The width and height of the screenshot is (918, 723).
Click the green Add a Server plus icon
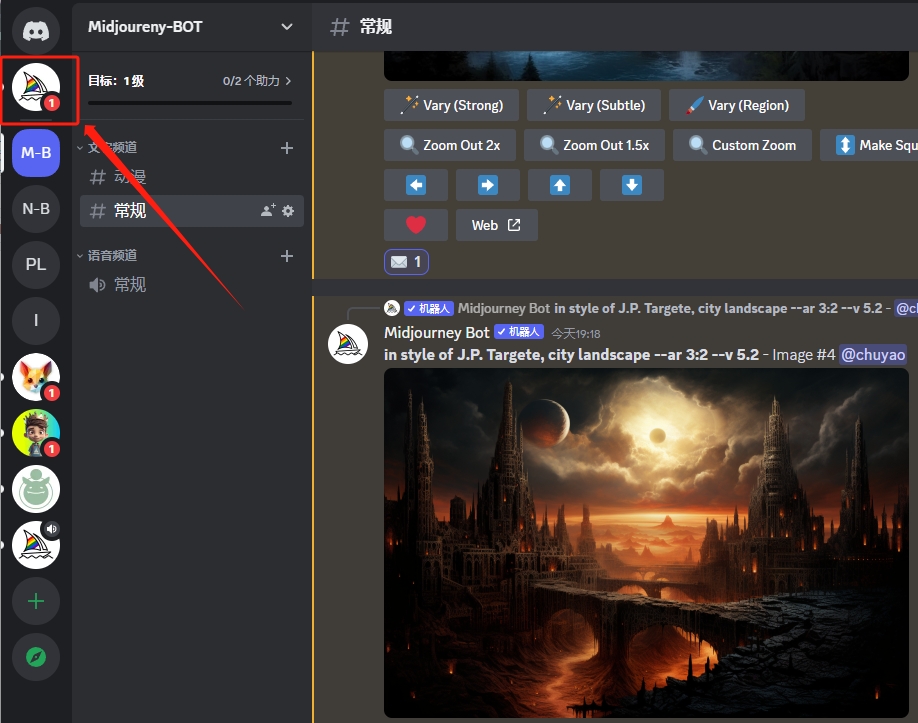tap(36, 601)
